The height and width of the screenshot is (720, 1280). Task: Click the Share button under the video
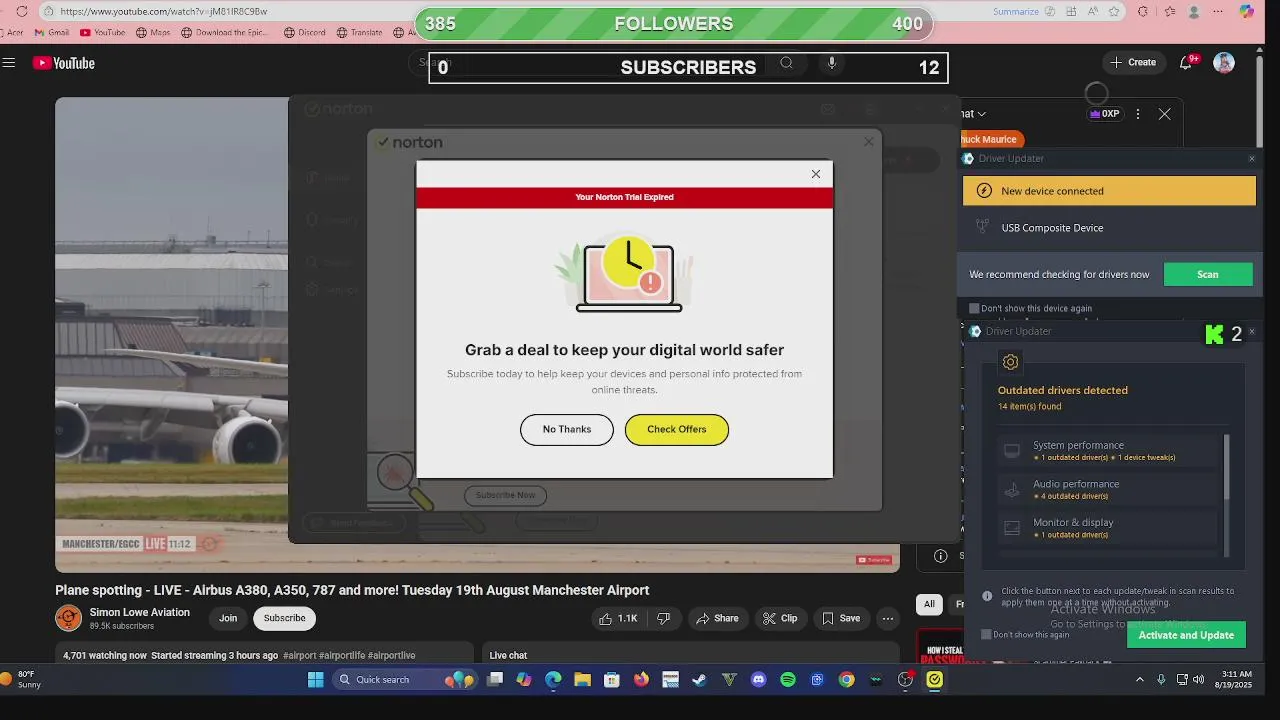pos(717,618)
